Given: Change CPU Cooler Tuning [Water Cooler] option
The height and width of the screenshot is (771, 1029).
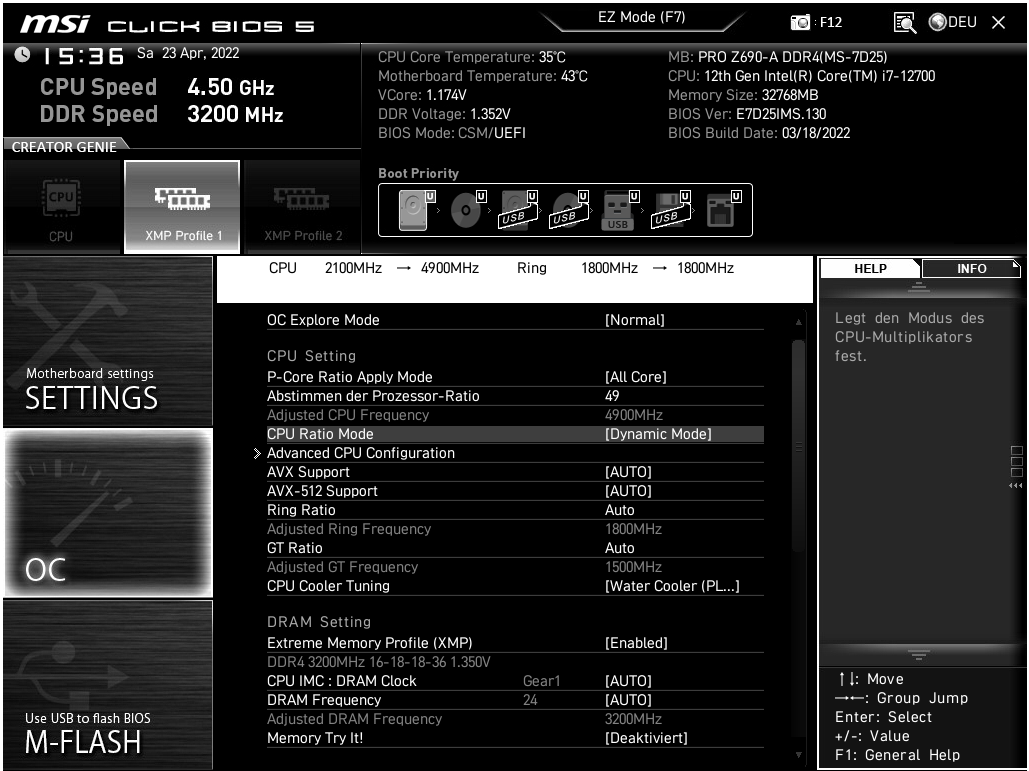Looking at the screenshot, I should (x=514, y=587).
